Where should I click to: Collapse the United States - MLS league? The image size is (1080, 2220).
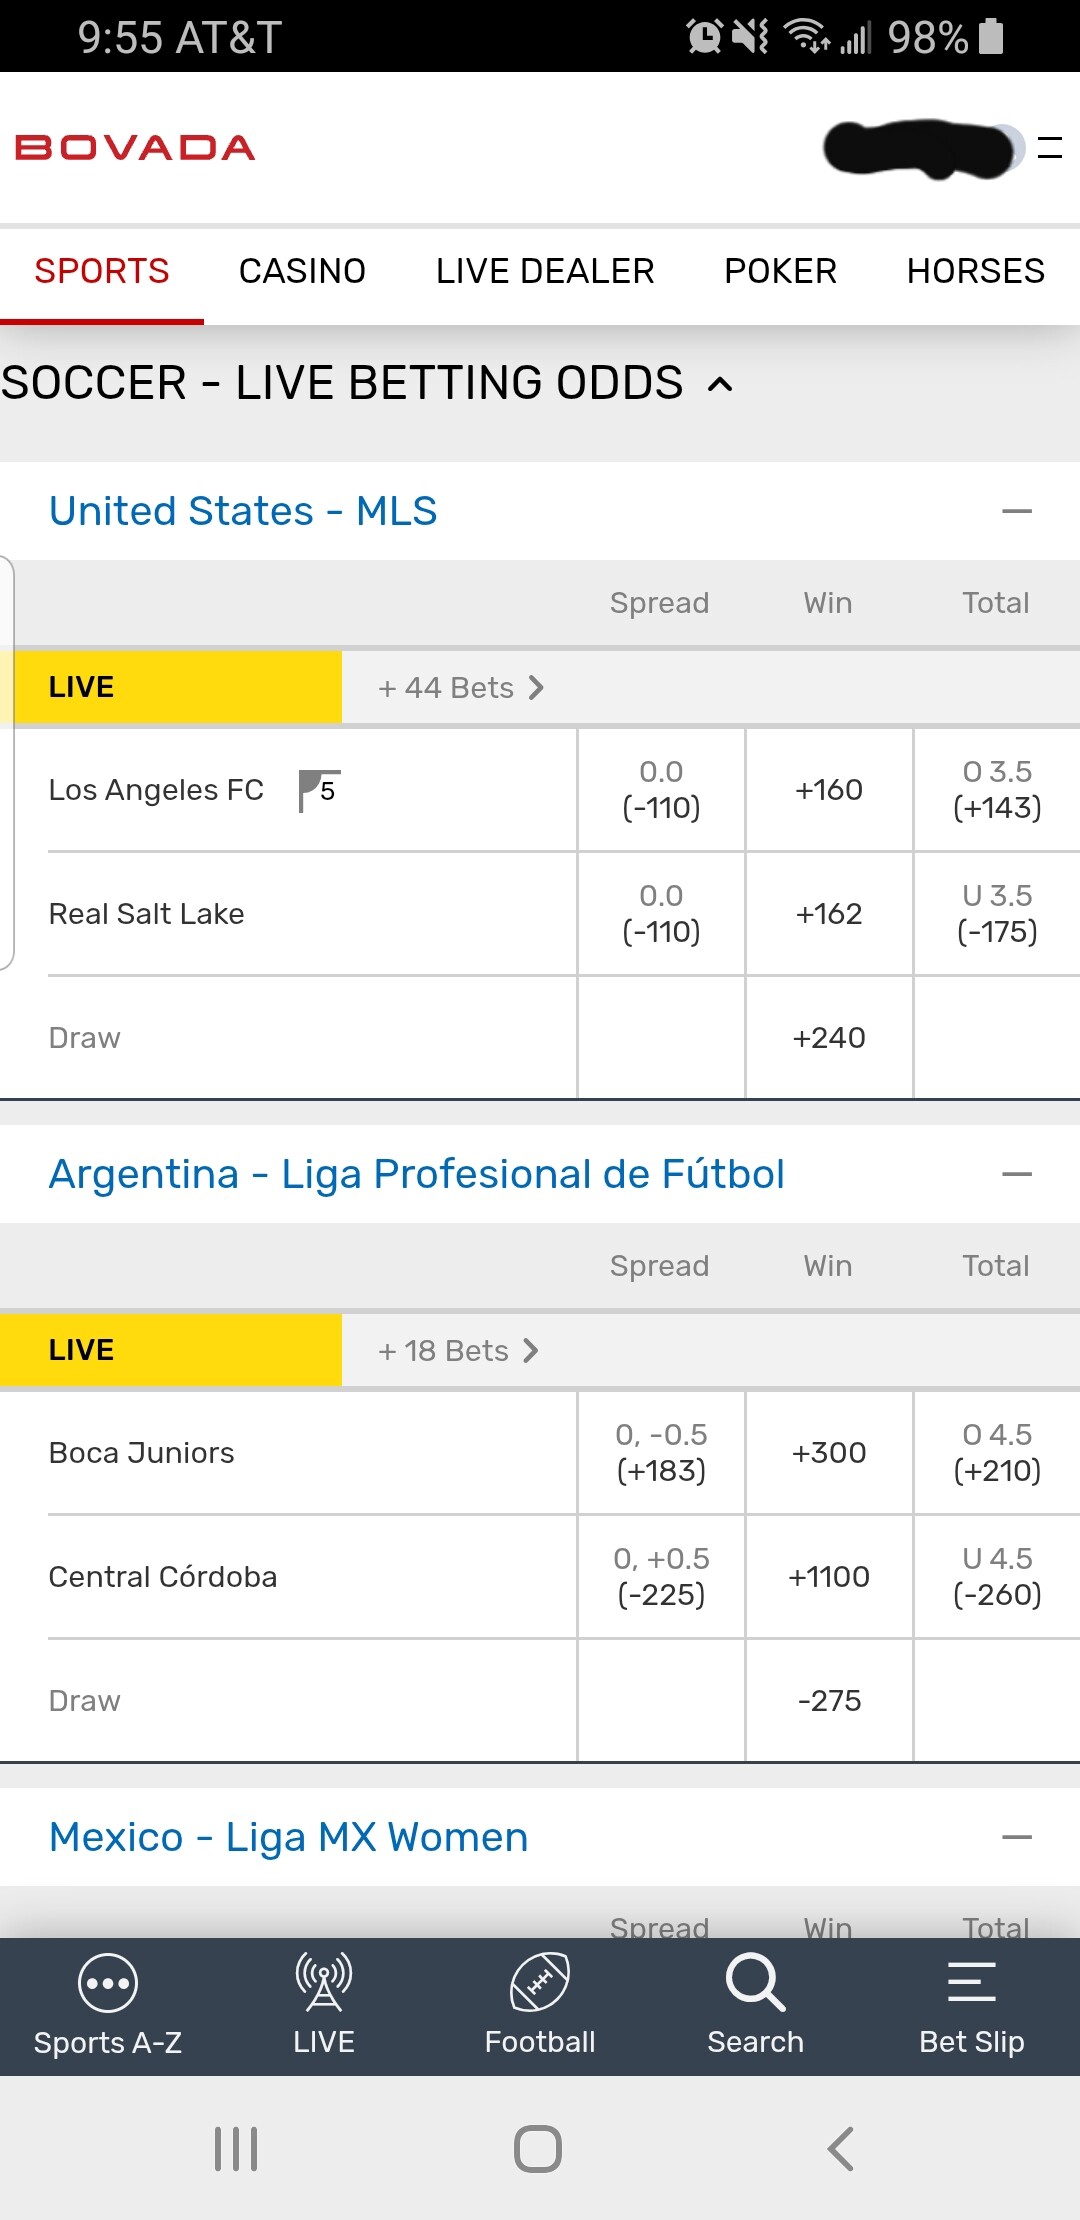click(1016, 511)
